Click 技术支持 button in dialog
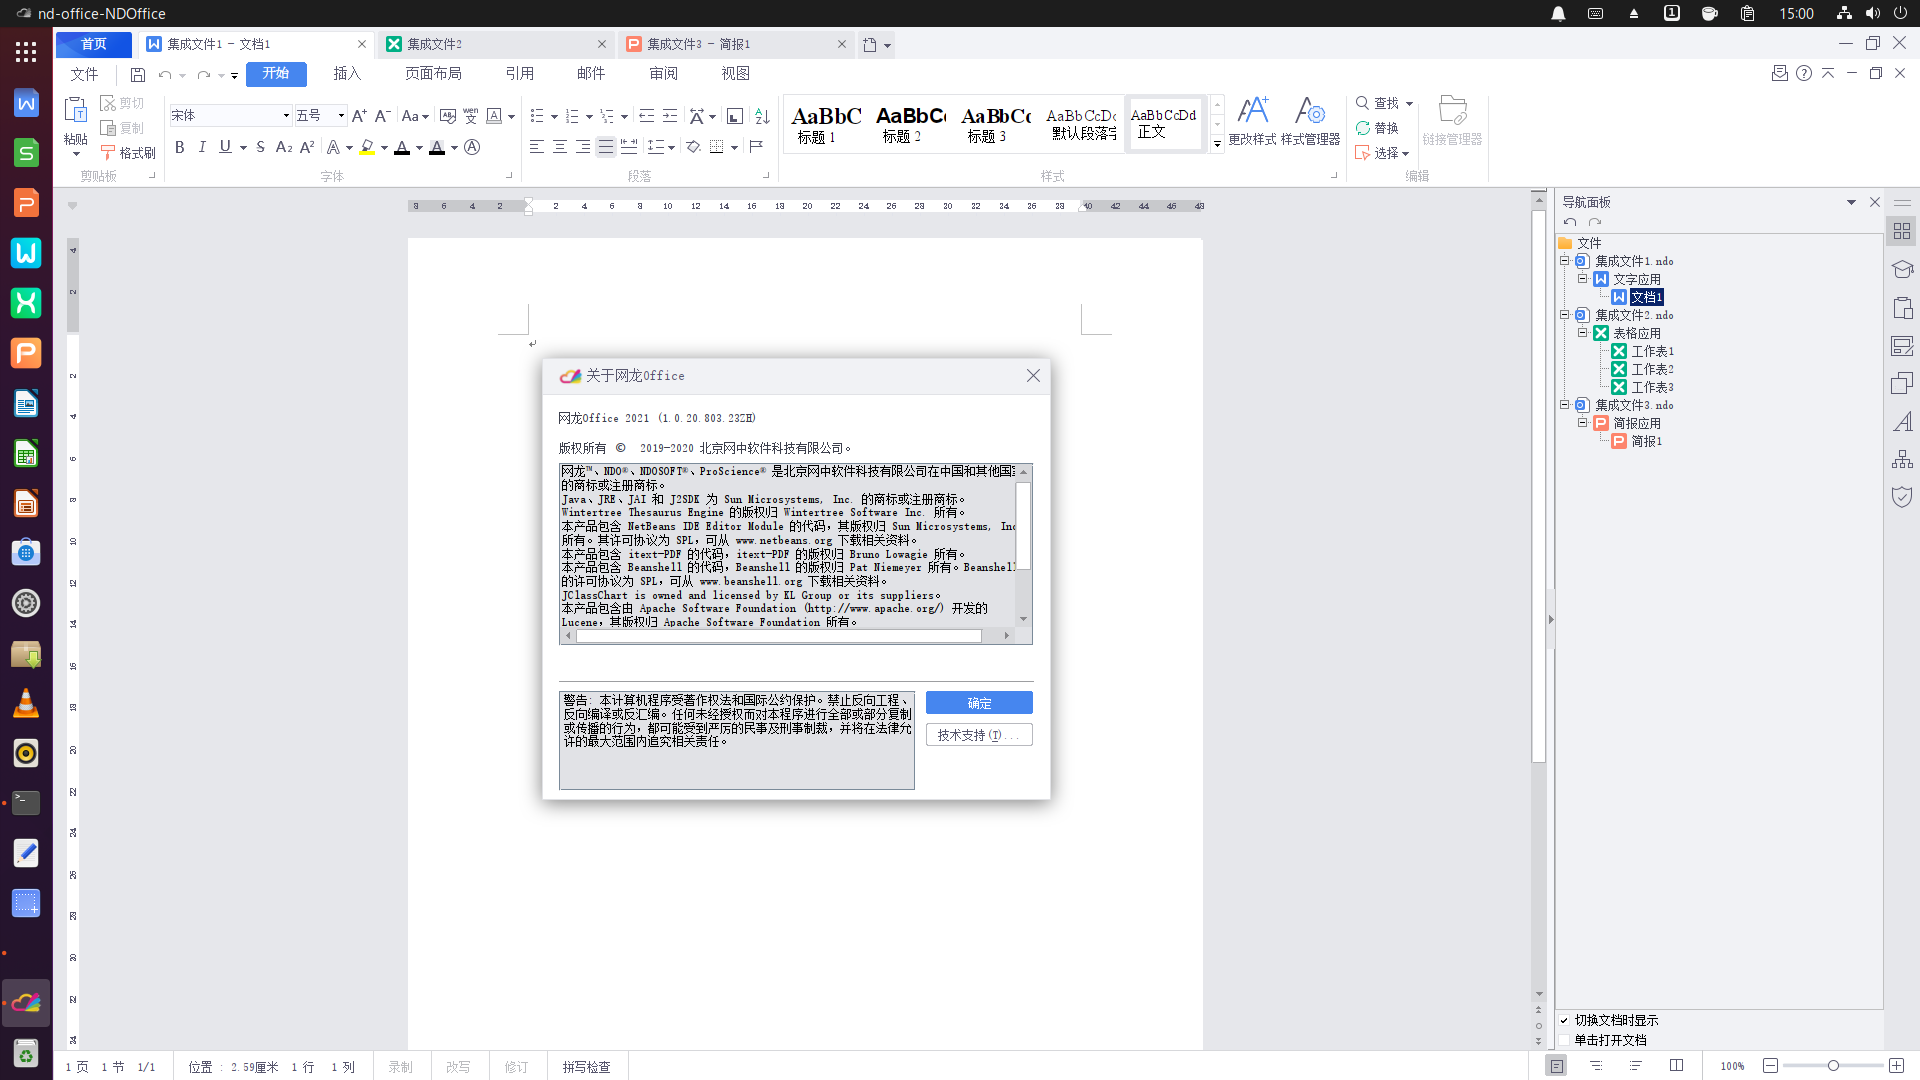This screenshot has height=1080, width=1920. [x=979, y=735]
